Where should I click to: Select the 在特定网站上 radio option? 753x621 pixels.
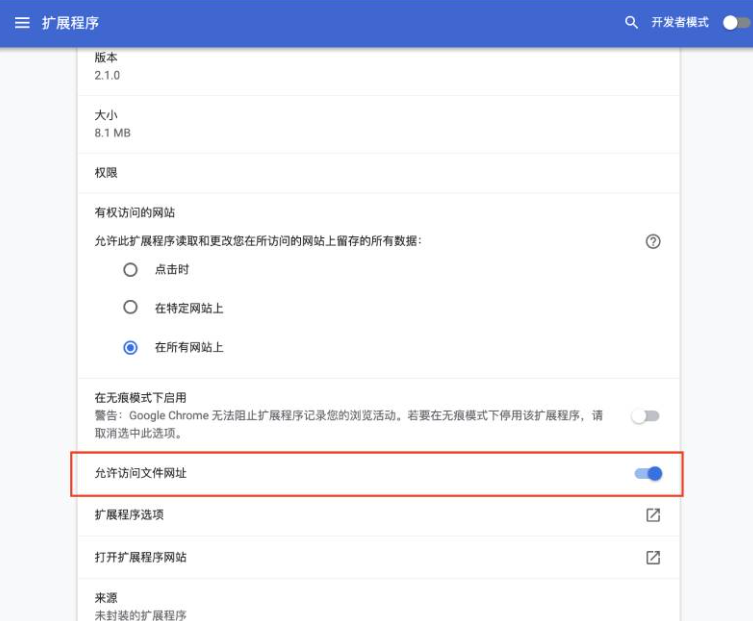click(130, 307)
